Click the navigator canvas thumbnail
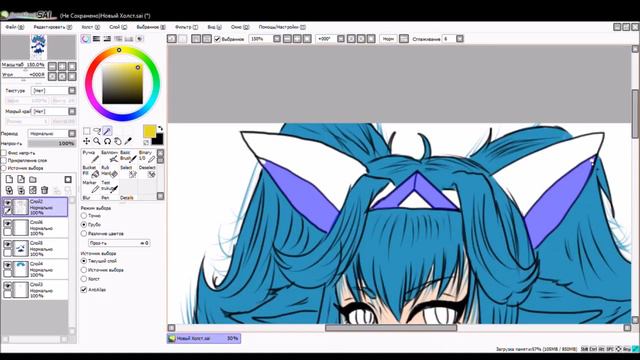Image resolution: width=640 pixels, height=360 pixels. pos(38,47)
